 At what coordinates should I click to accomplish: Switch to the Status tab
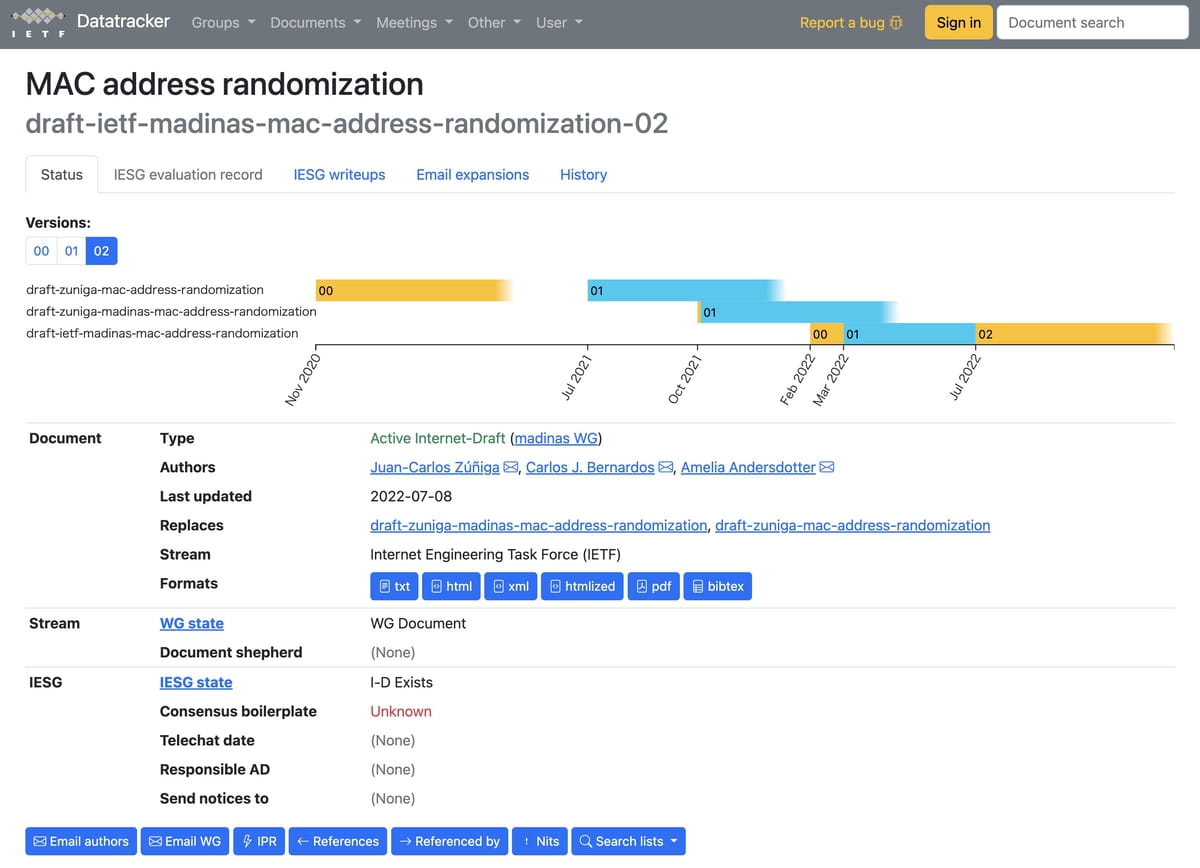62,174
